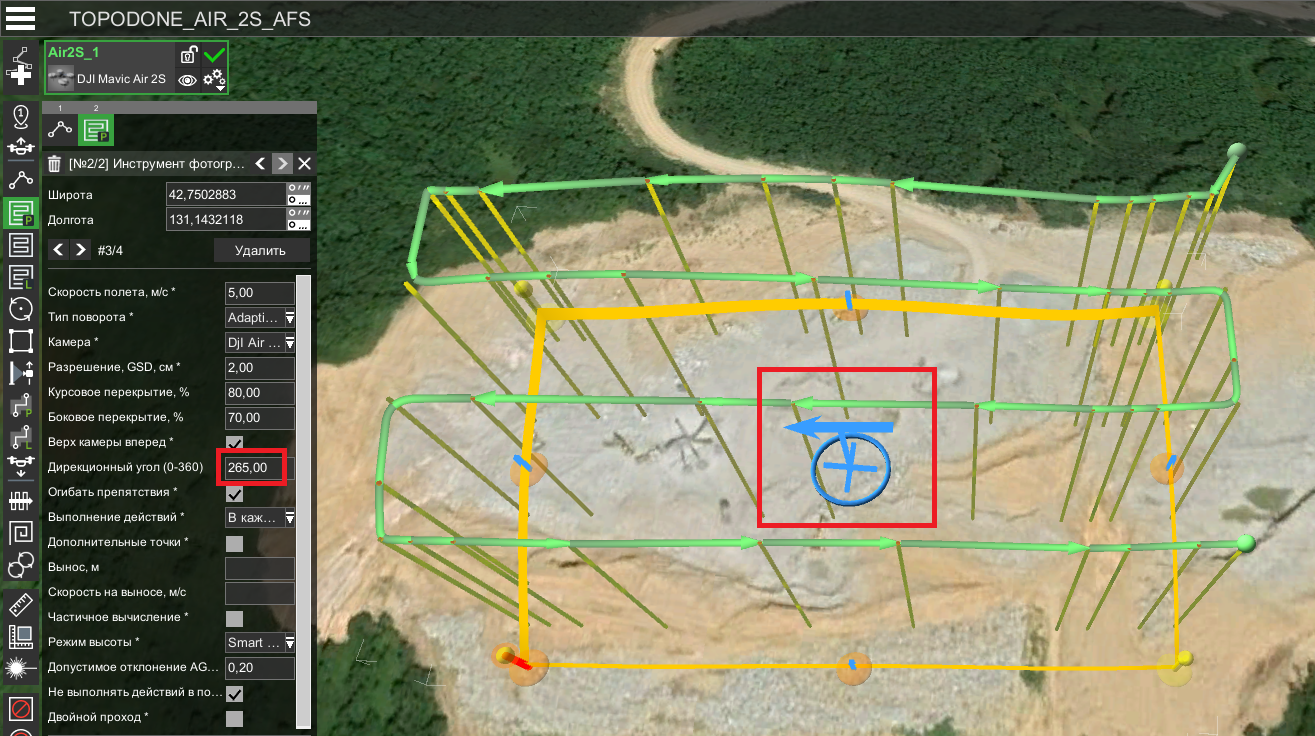Switch latitude coordinate format
The height and width of the screenshot is (736, 1315).
(x=298, y=193)
